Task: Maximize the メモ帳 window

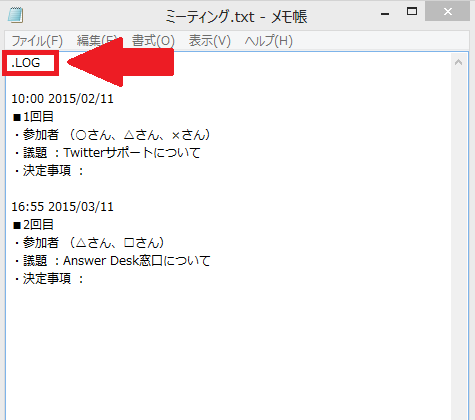Action: point(412,12)
